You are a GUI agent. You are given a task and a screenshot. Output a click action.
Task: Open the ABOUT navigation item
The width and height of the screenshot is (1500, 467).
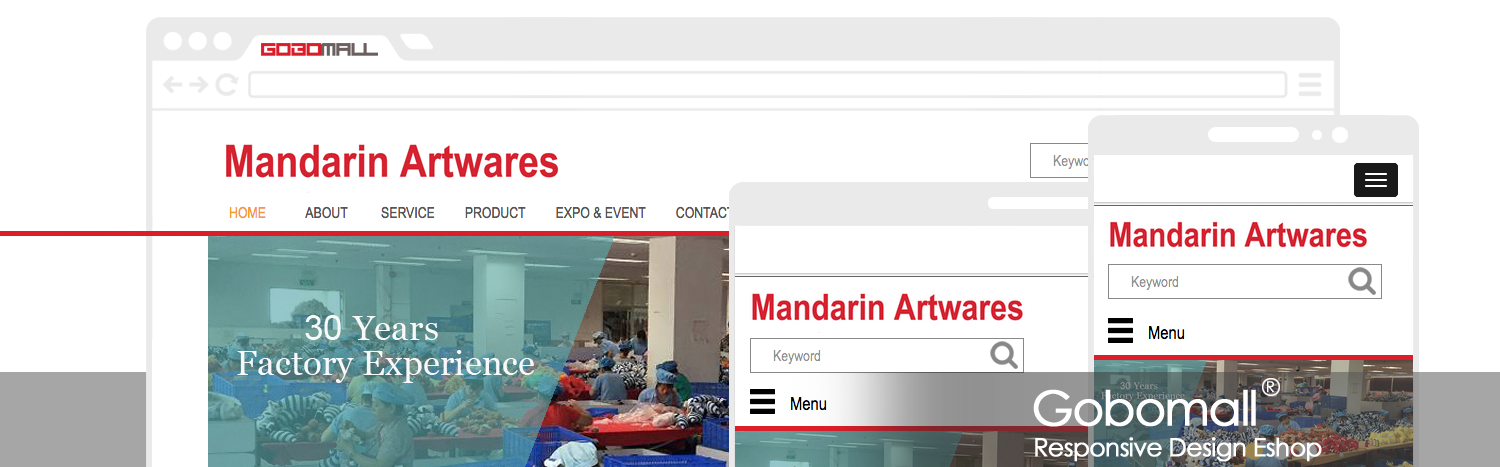coord(326,213)
